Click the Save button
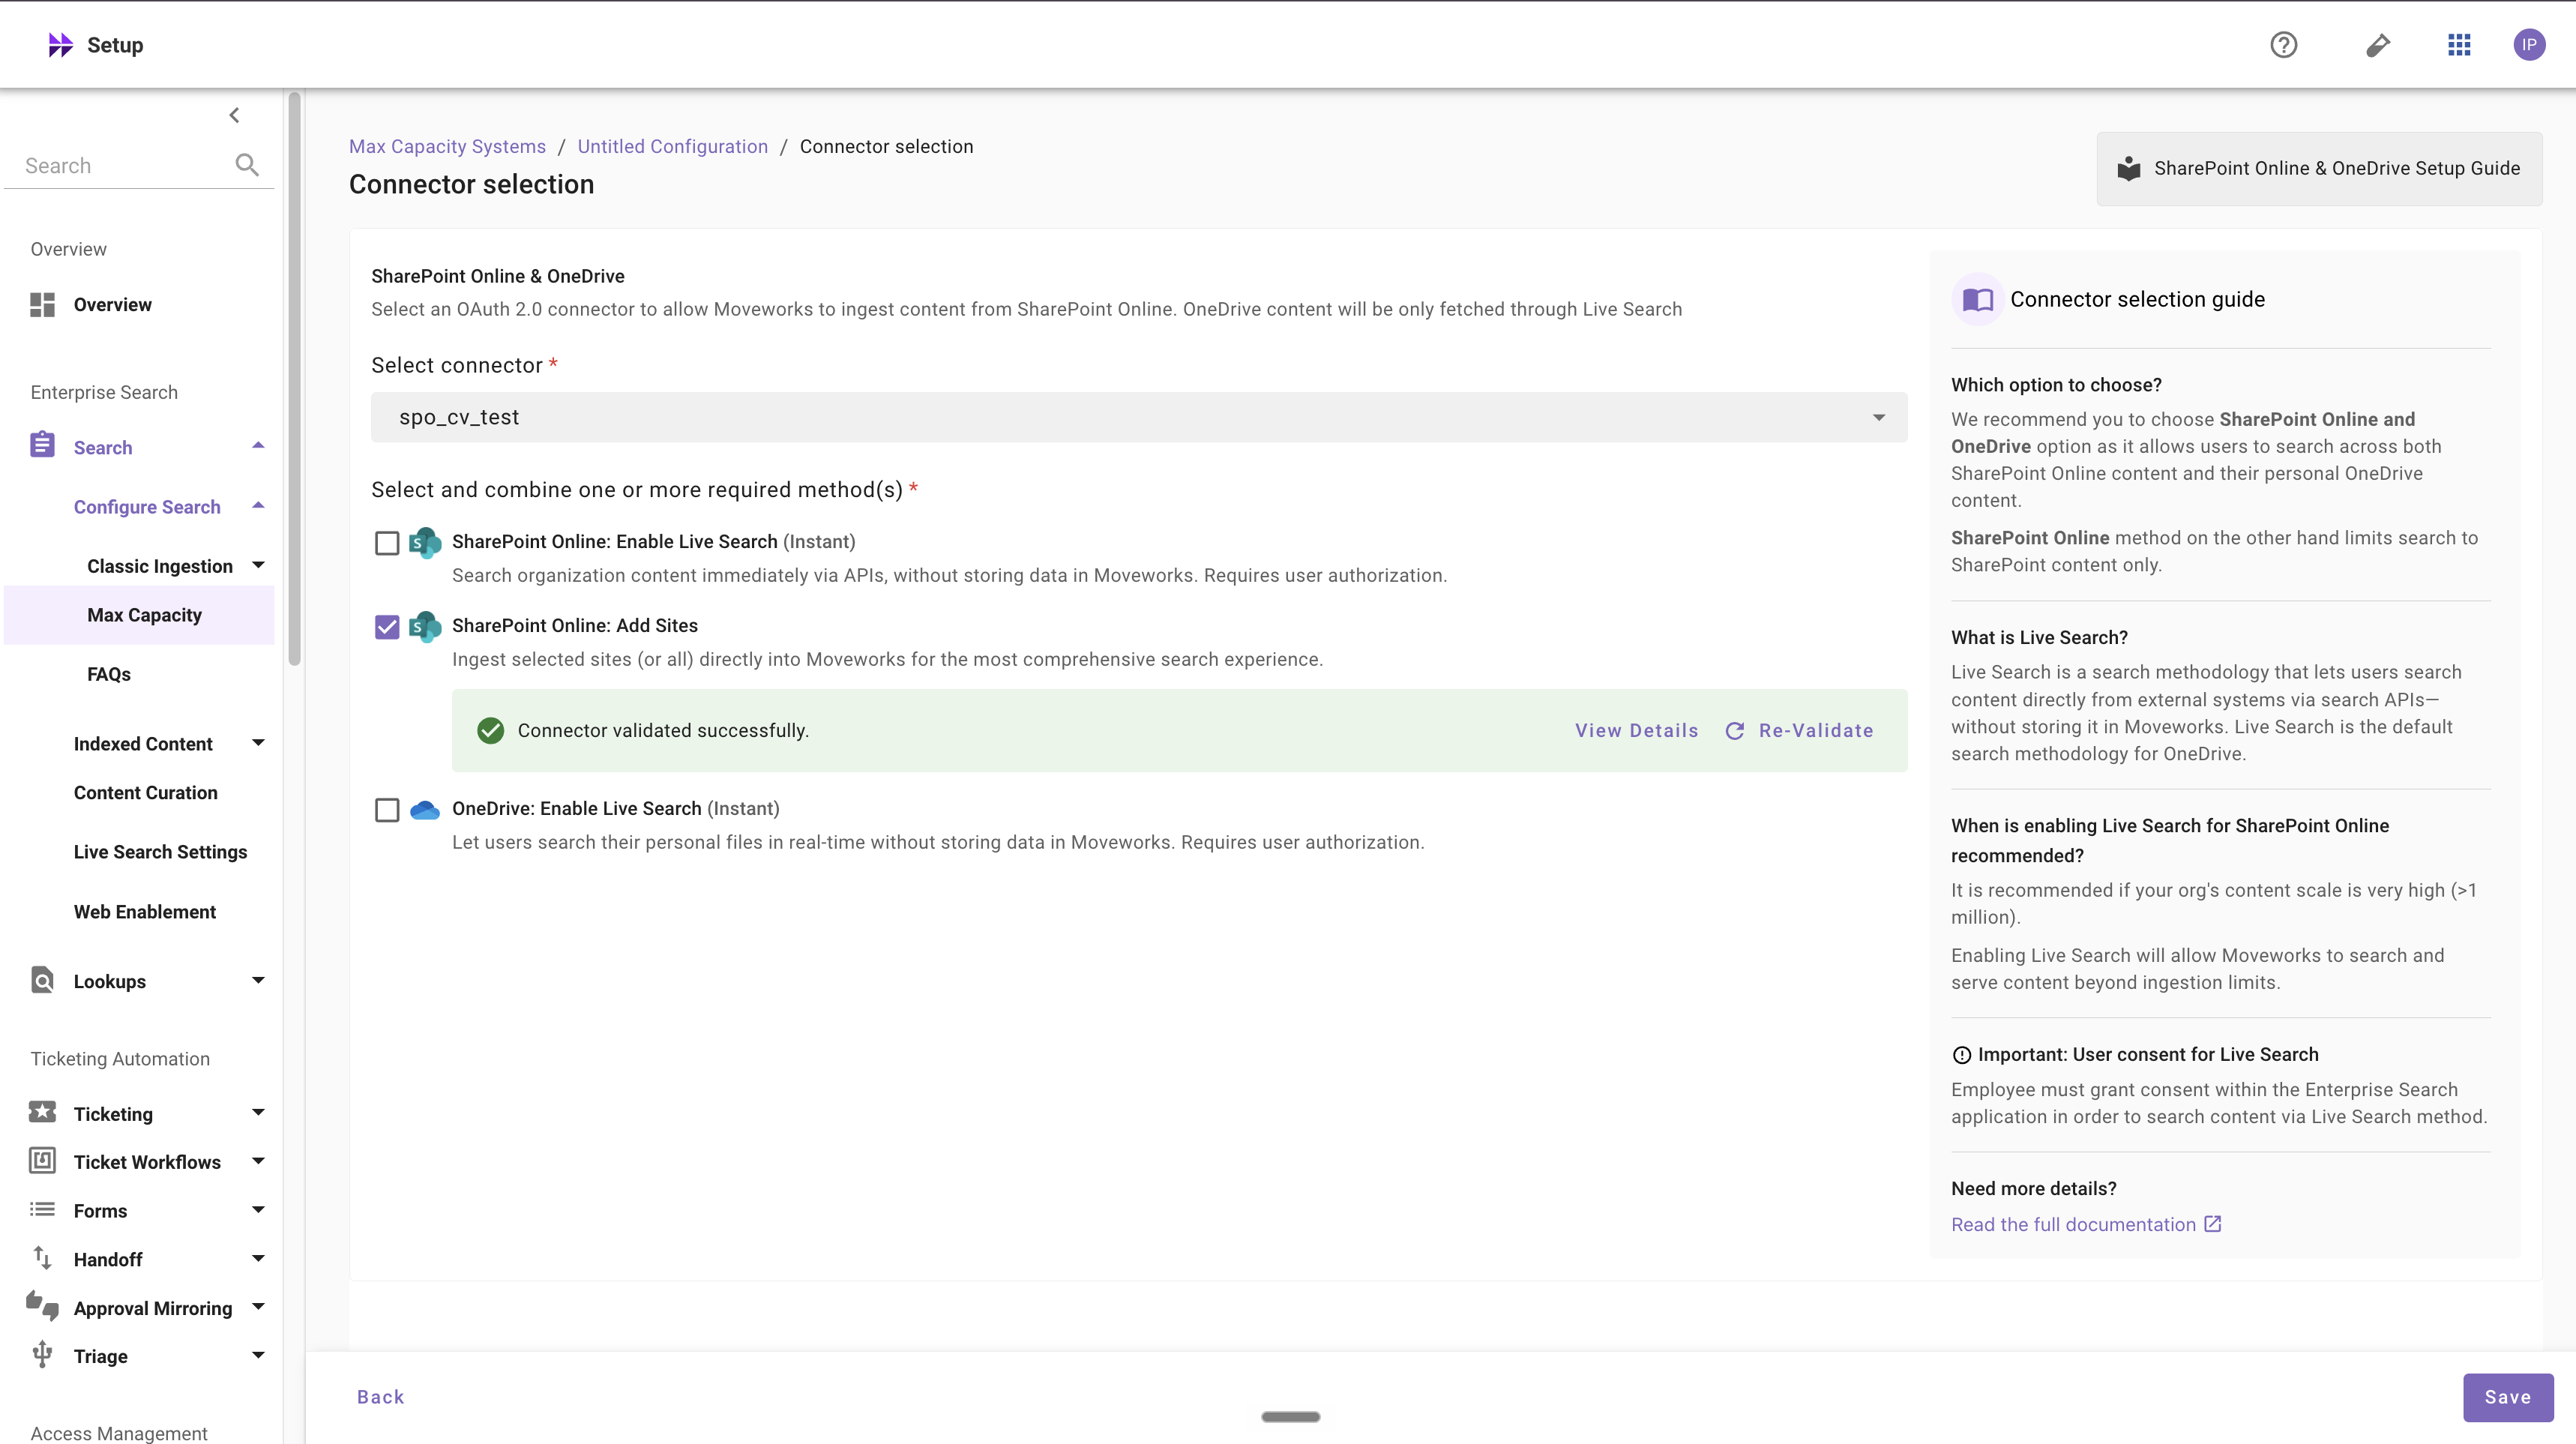2576x1444 pixels. point(2507,1397)
